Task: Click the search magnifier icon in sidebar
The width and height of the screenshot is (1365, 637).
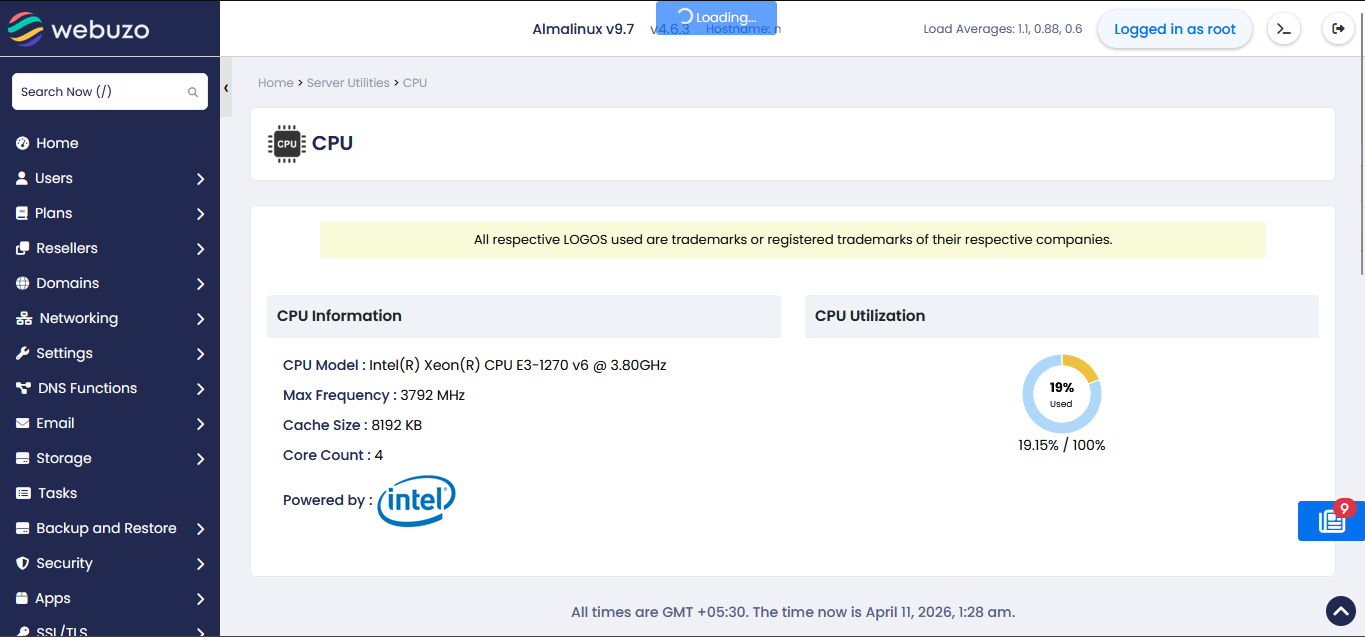Action: click(193, 92)
